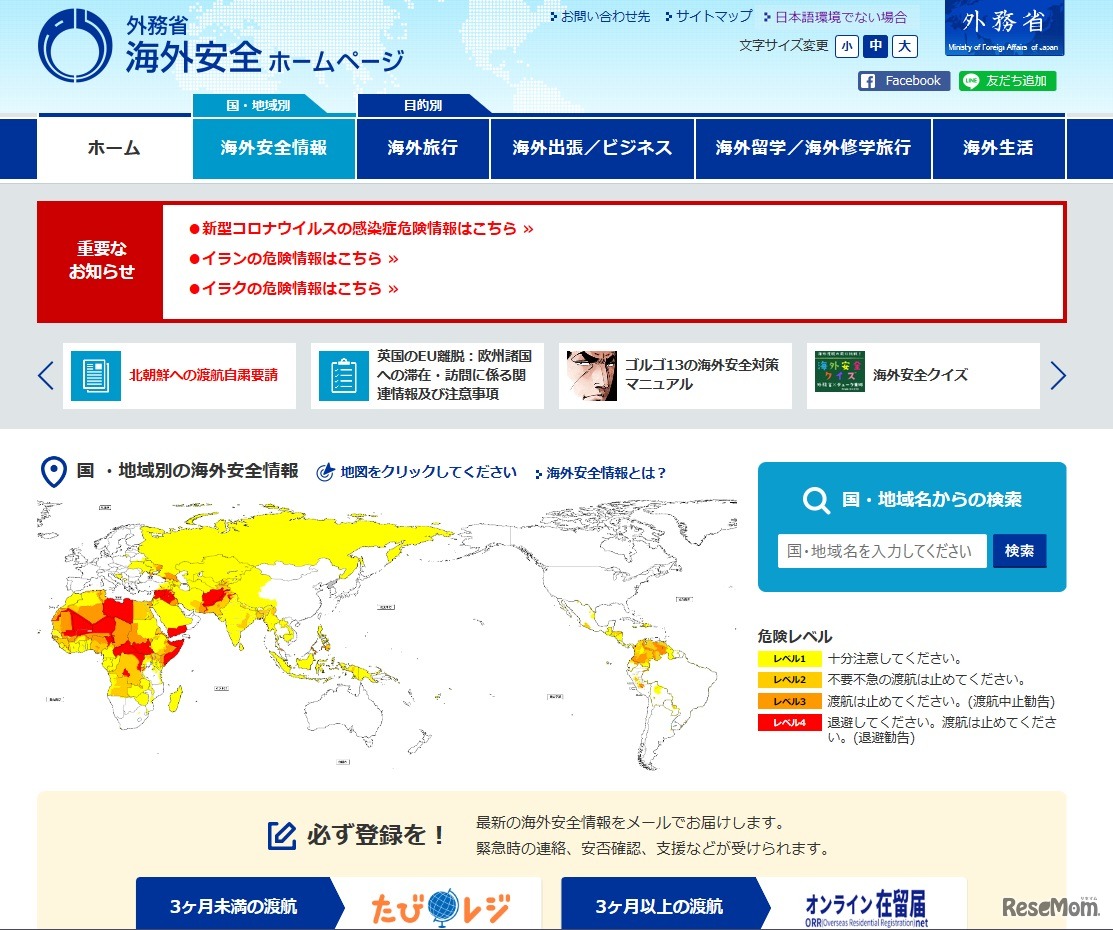
Task: Open the 海外生活 tab
Action: [x=998, y=148]
